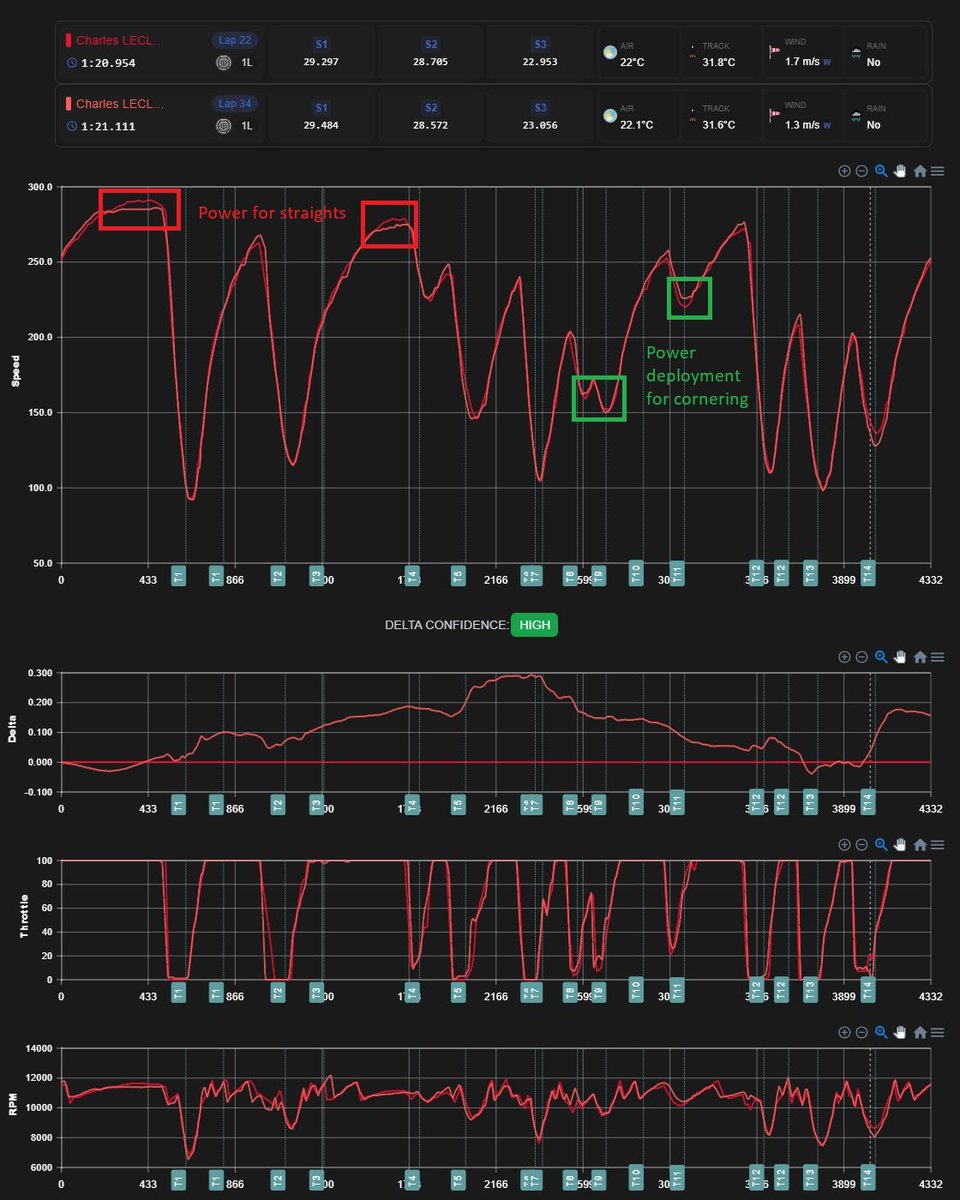Open hamburger menu of the Delta chart
The width and height of the screenshot is (960, 1200).
(x=937, y=657)
